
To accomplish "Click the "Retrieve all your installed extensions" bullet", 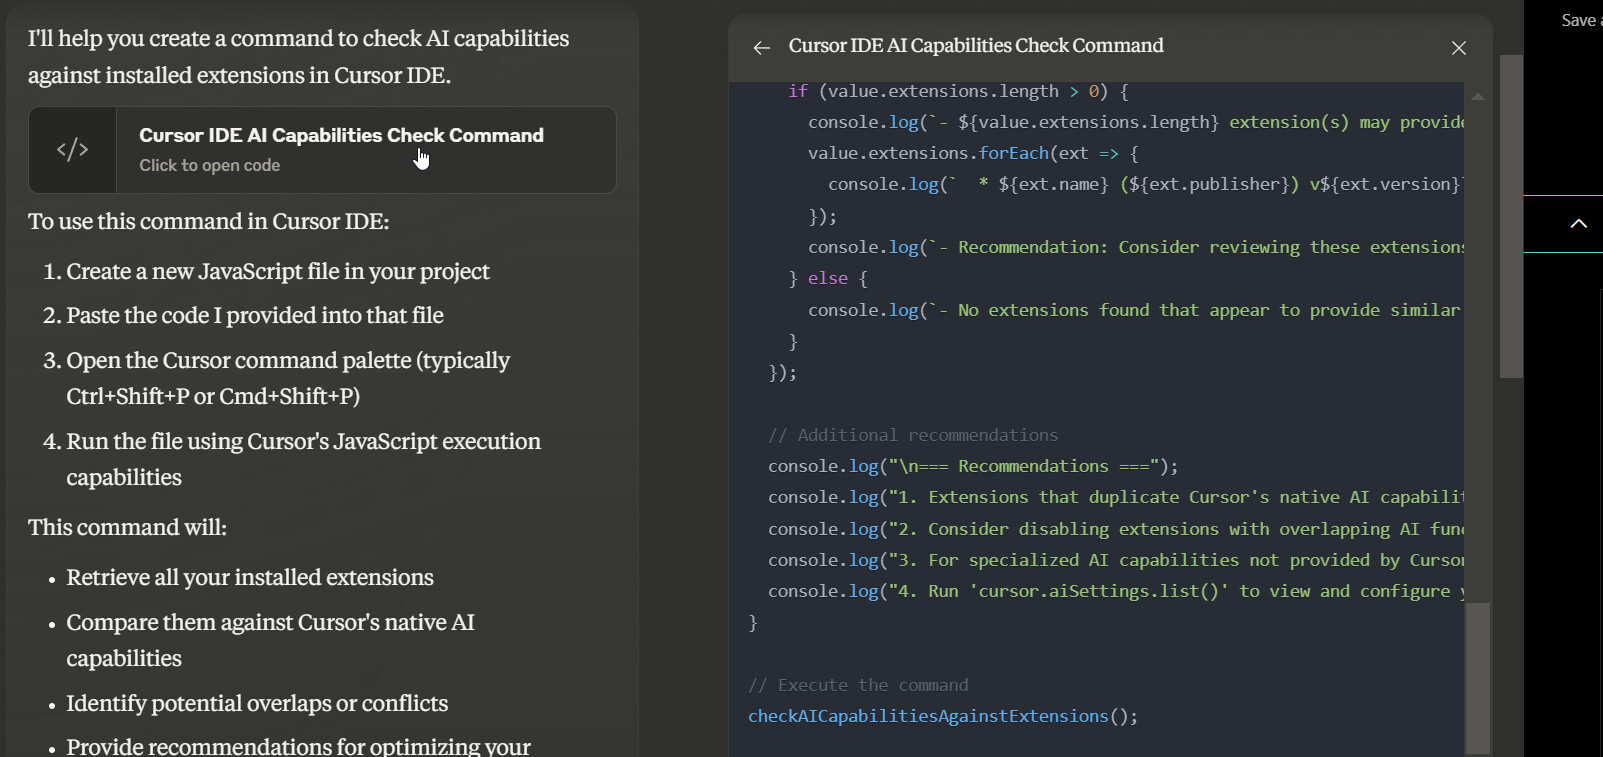I will [x=250, y=578].
